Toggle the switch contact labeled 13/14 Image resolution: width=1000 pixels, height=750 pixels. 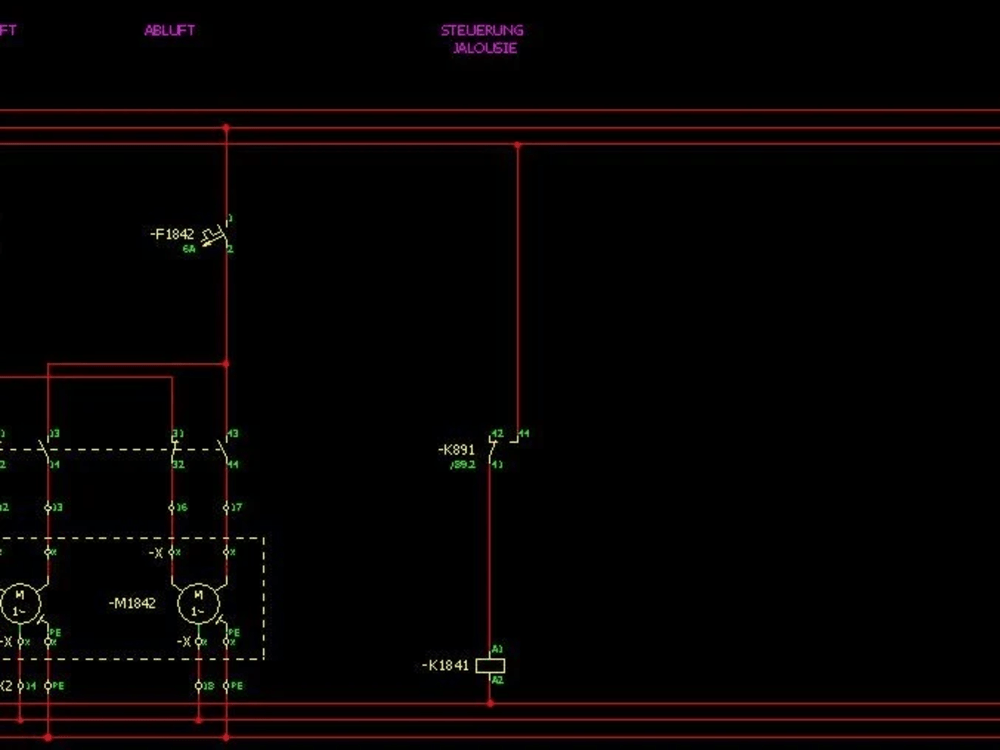[x=44, y=450]
